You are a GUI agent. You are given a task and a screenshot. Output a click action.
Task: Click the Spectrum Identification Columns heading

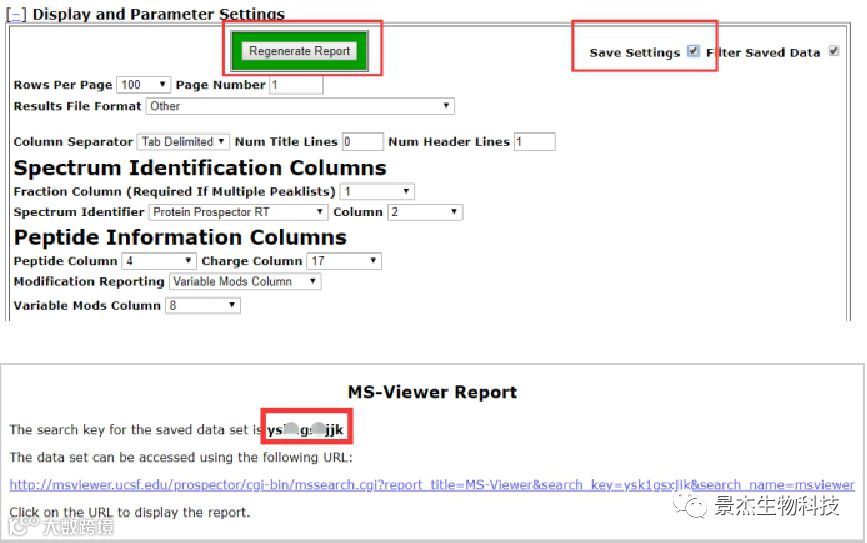click(x=200, y=168)
